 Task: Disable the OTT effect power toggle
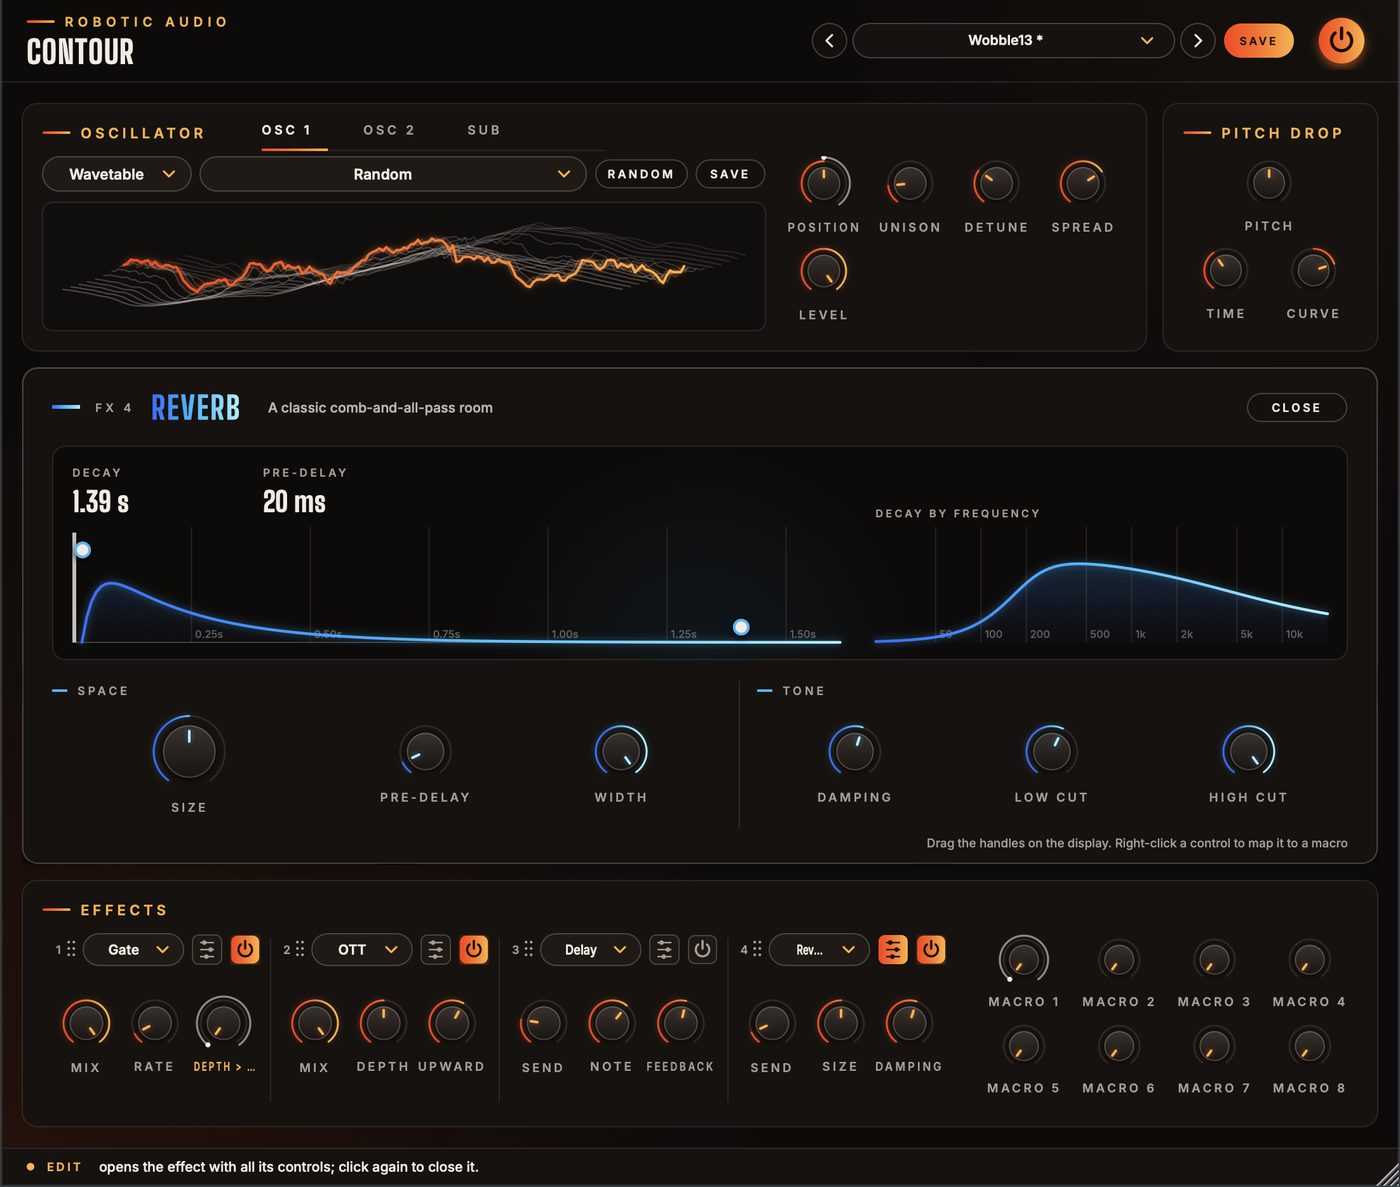click(474, 950)
